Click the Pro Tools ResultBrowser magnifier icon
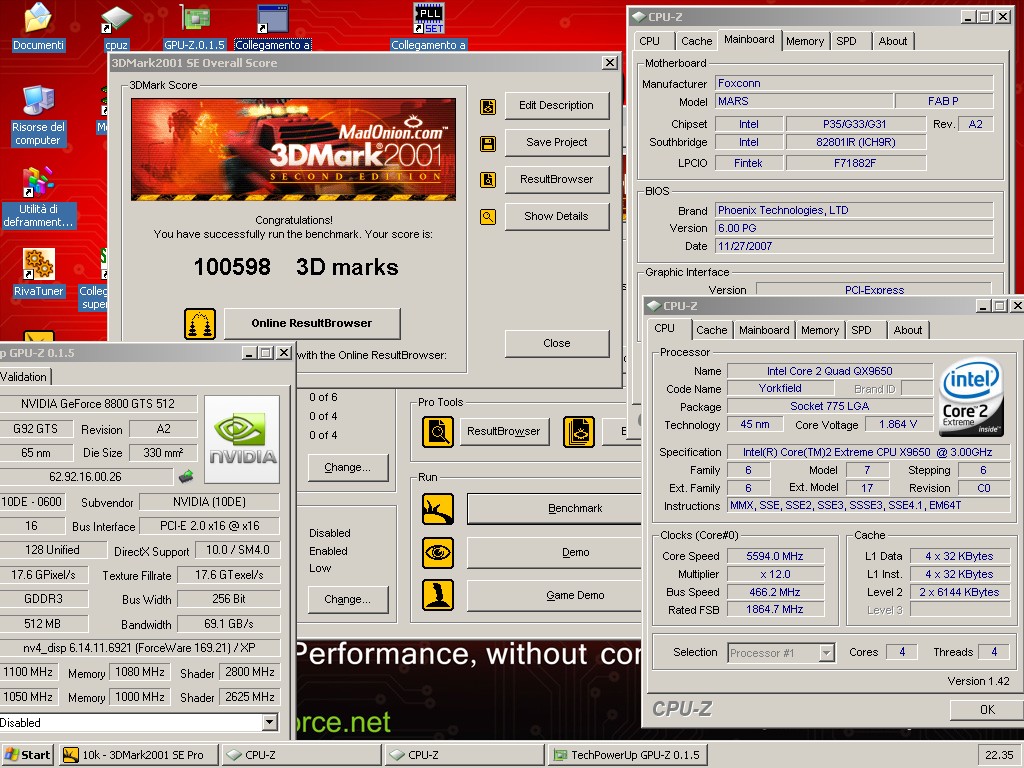This screenshot has width=1024, height=768. pos(438,432)
